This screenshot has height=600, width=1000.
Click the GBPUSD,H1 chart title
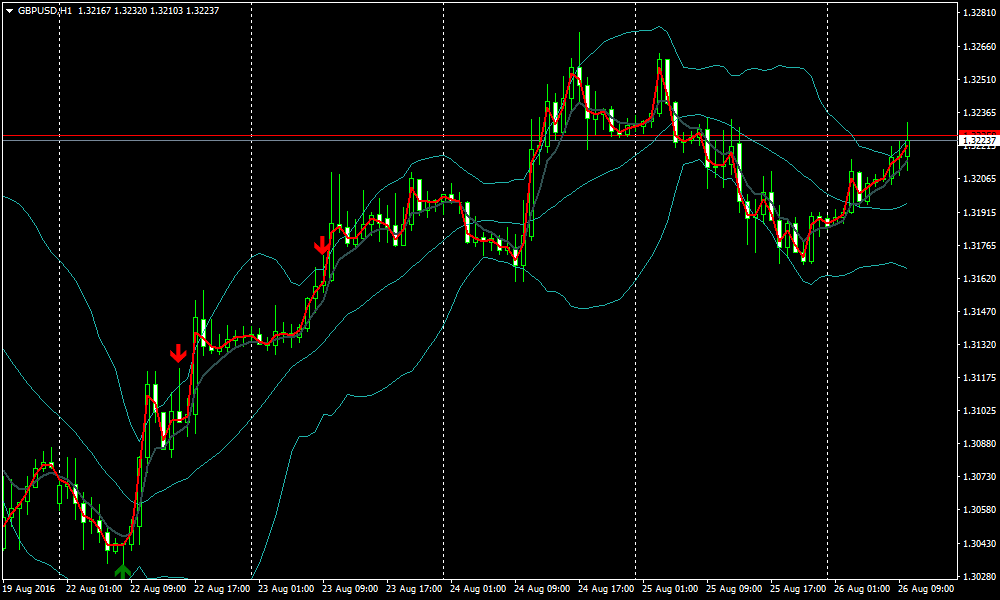coord(44,10)
